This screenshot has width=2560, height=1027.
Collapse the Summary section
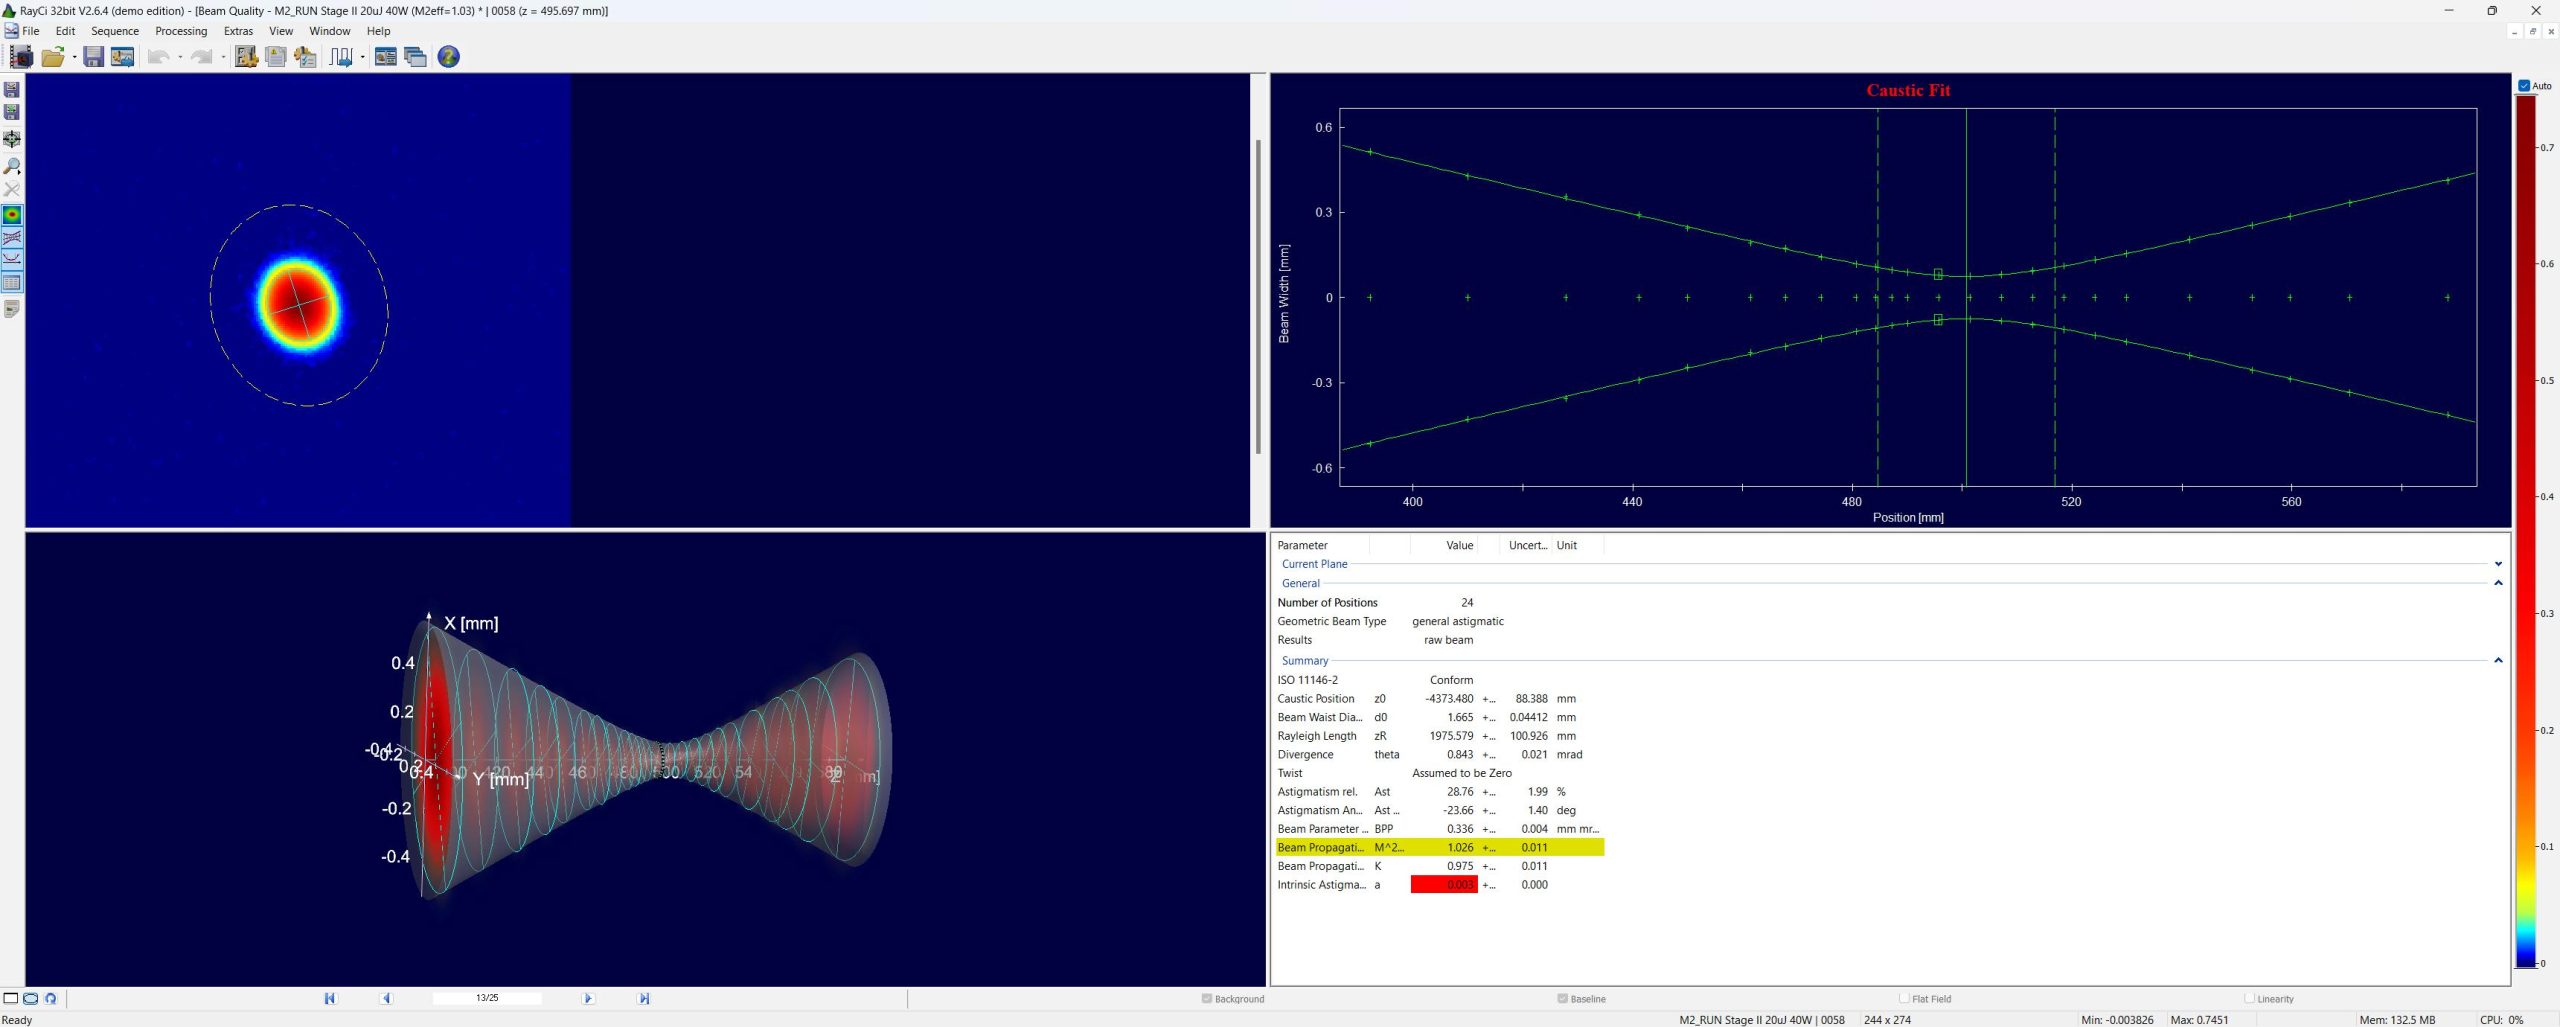tap(2497, 661)
